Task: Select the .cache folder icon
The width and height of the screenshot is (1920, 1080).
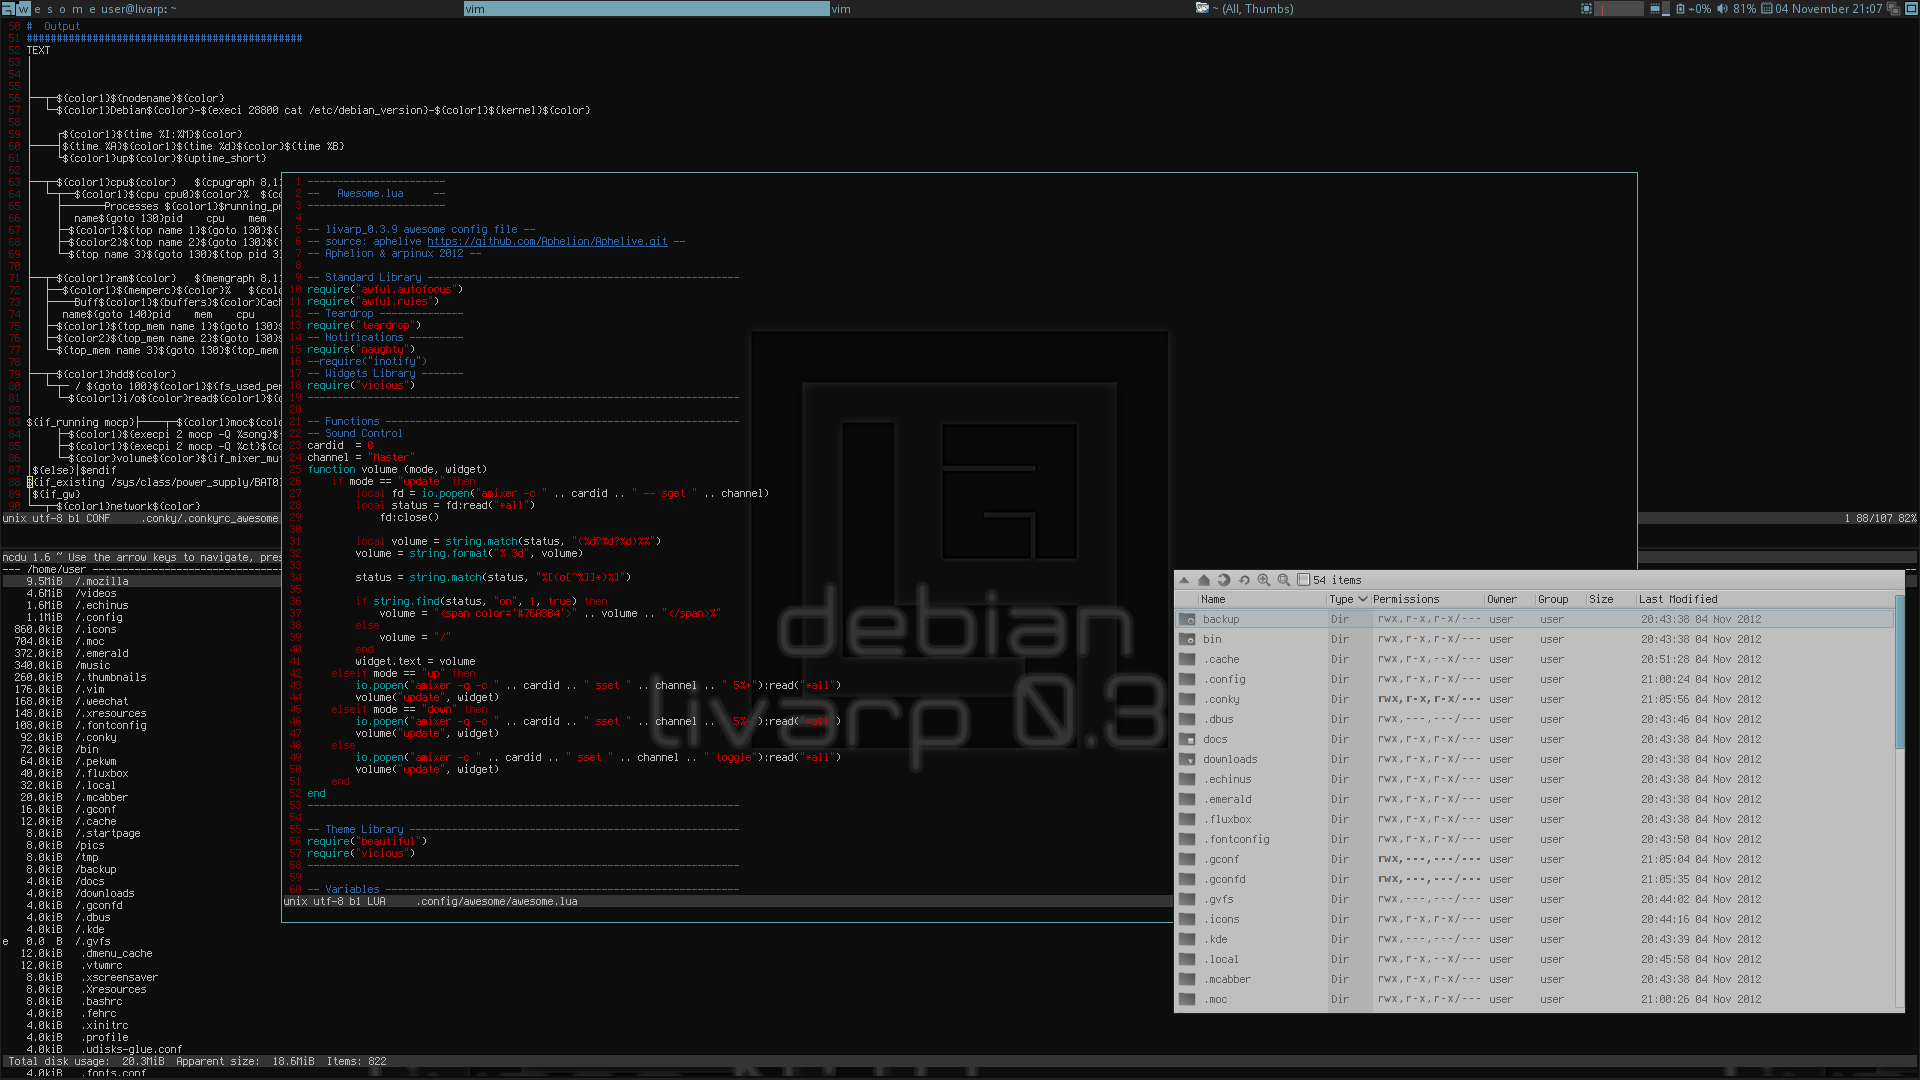Action: coord(1187,659)
